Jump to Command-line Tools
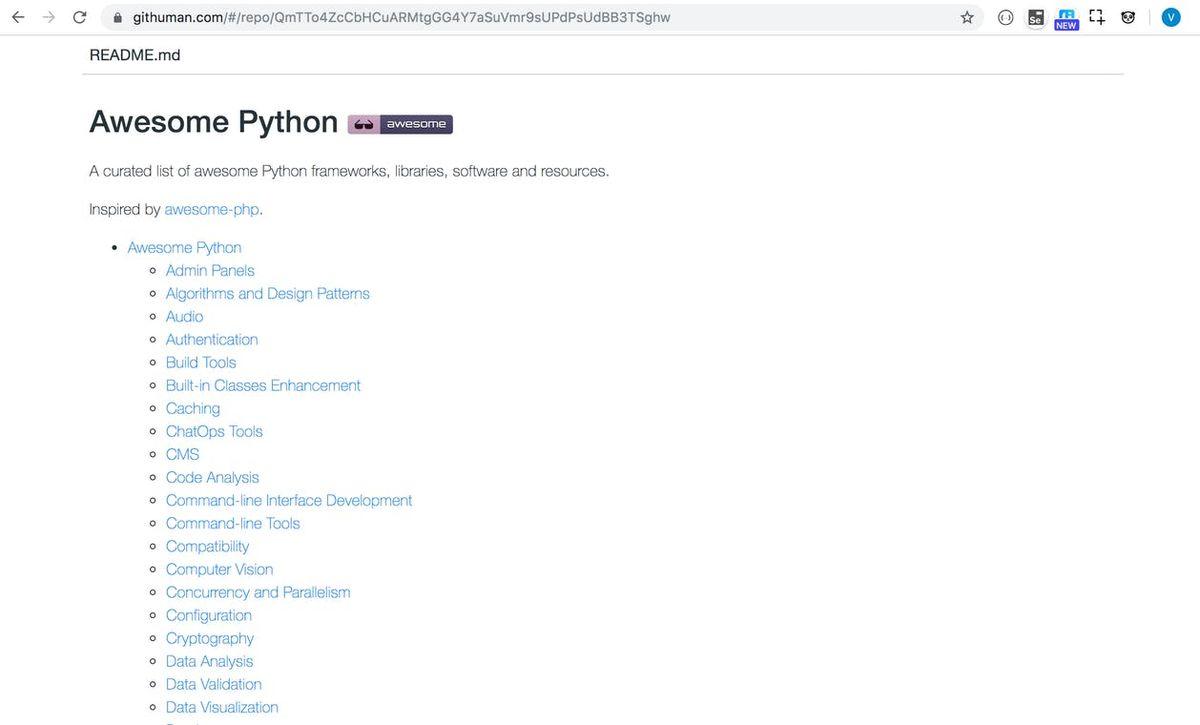Screen dimensions: 1200x725 click(x=233, y=523)
